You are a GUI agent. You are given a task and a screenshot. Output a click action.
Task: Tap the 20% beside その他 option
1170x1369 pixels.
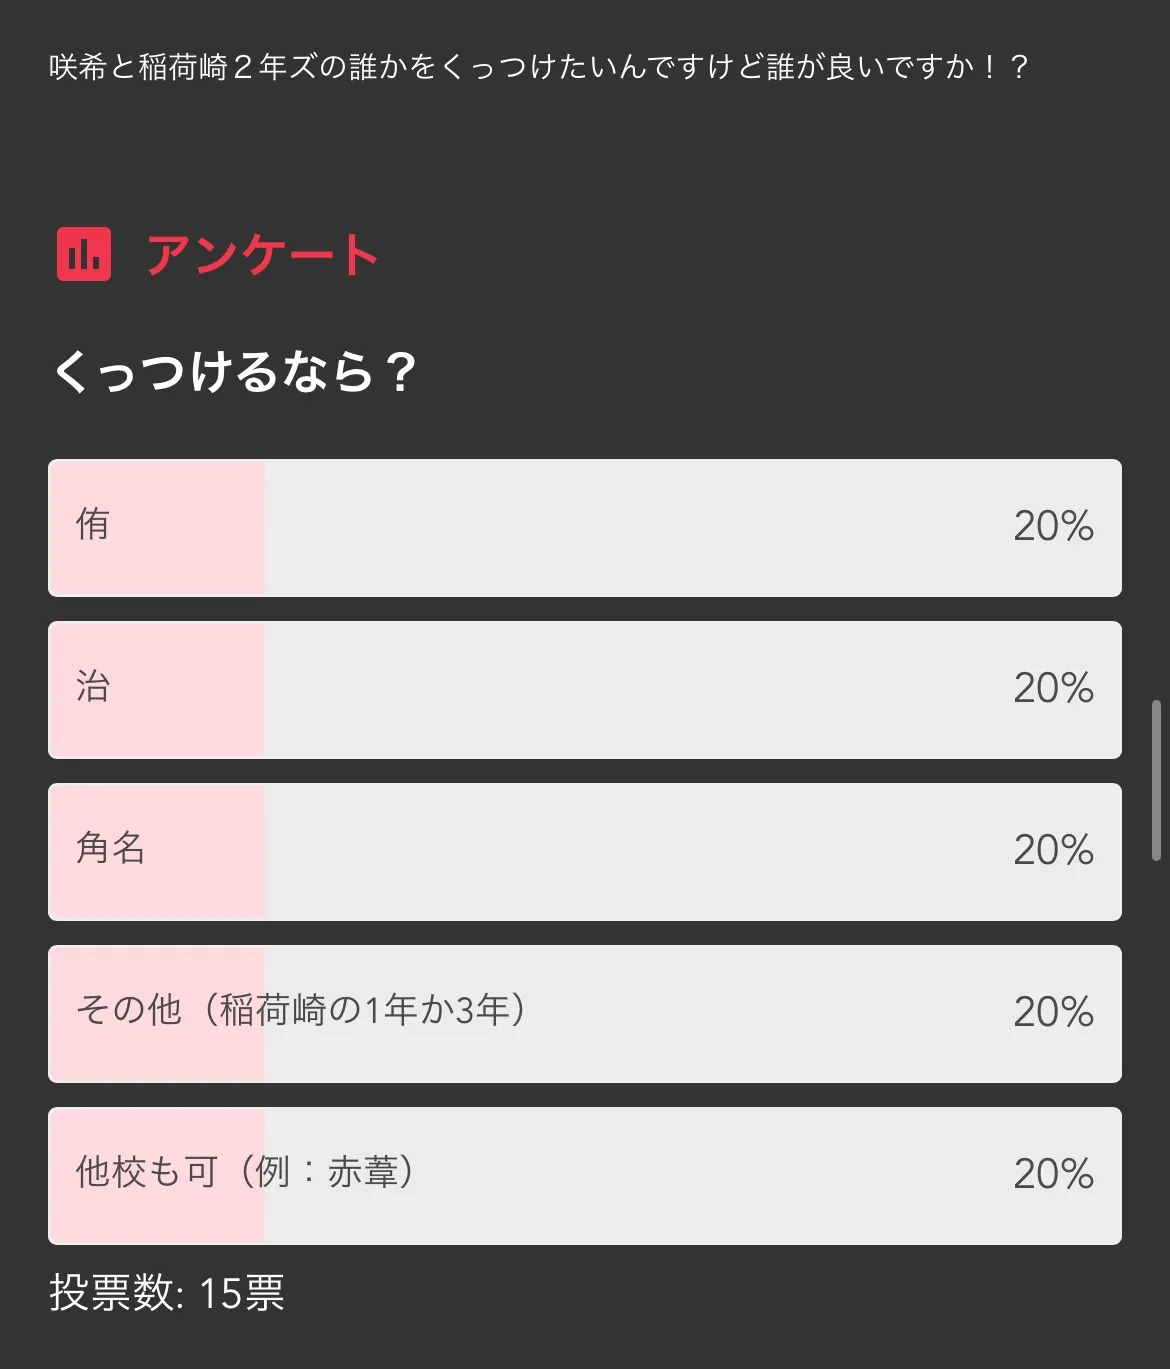tap(1054, 1012)
